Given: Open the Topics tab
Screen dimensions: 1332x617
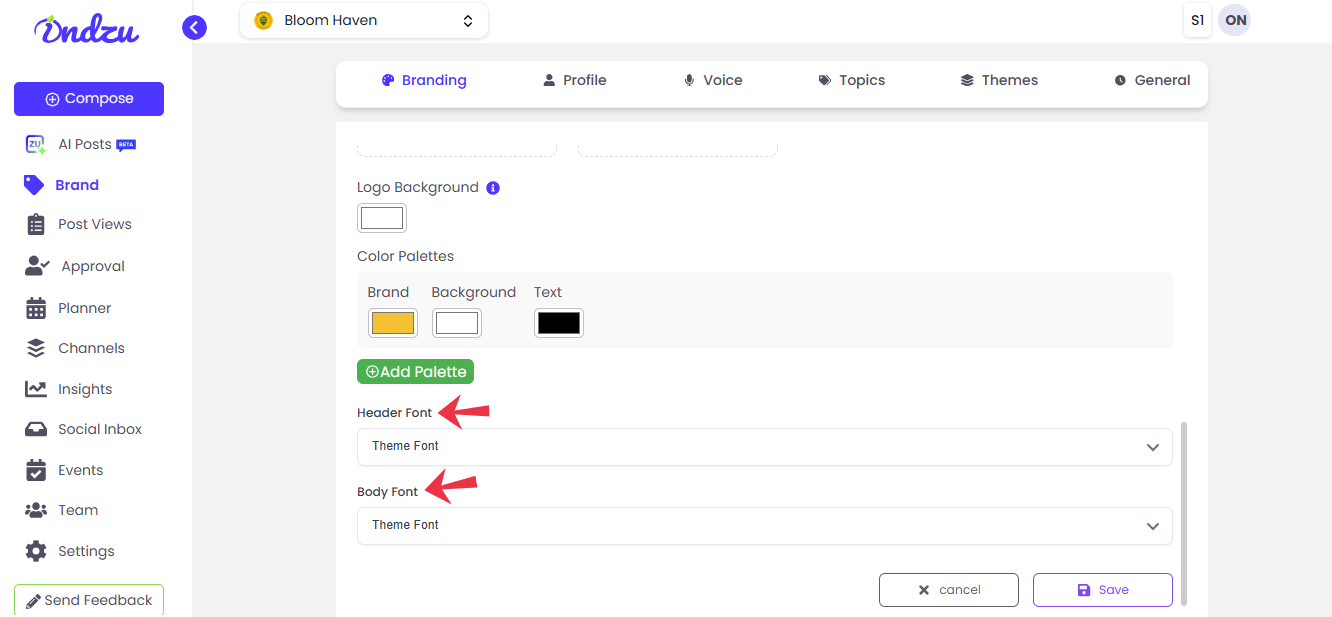Looking at the screenshot, I should 851,80.
